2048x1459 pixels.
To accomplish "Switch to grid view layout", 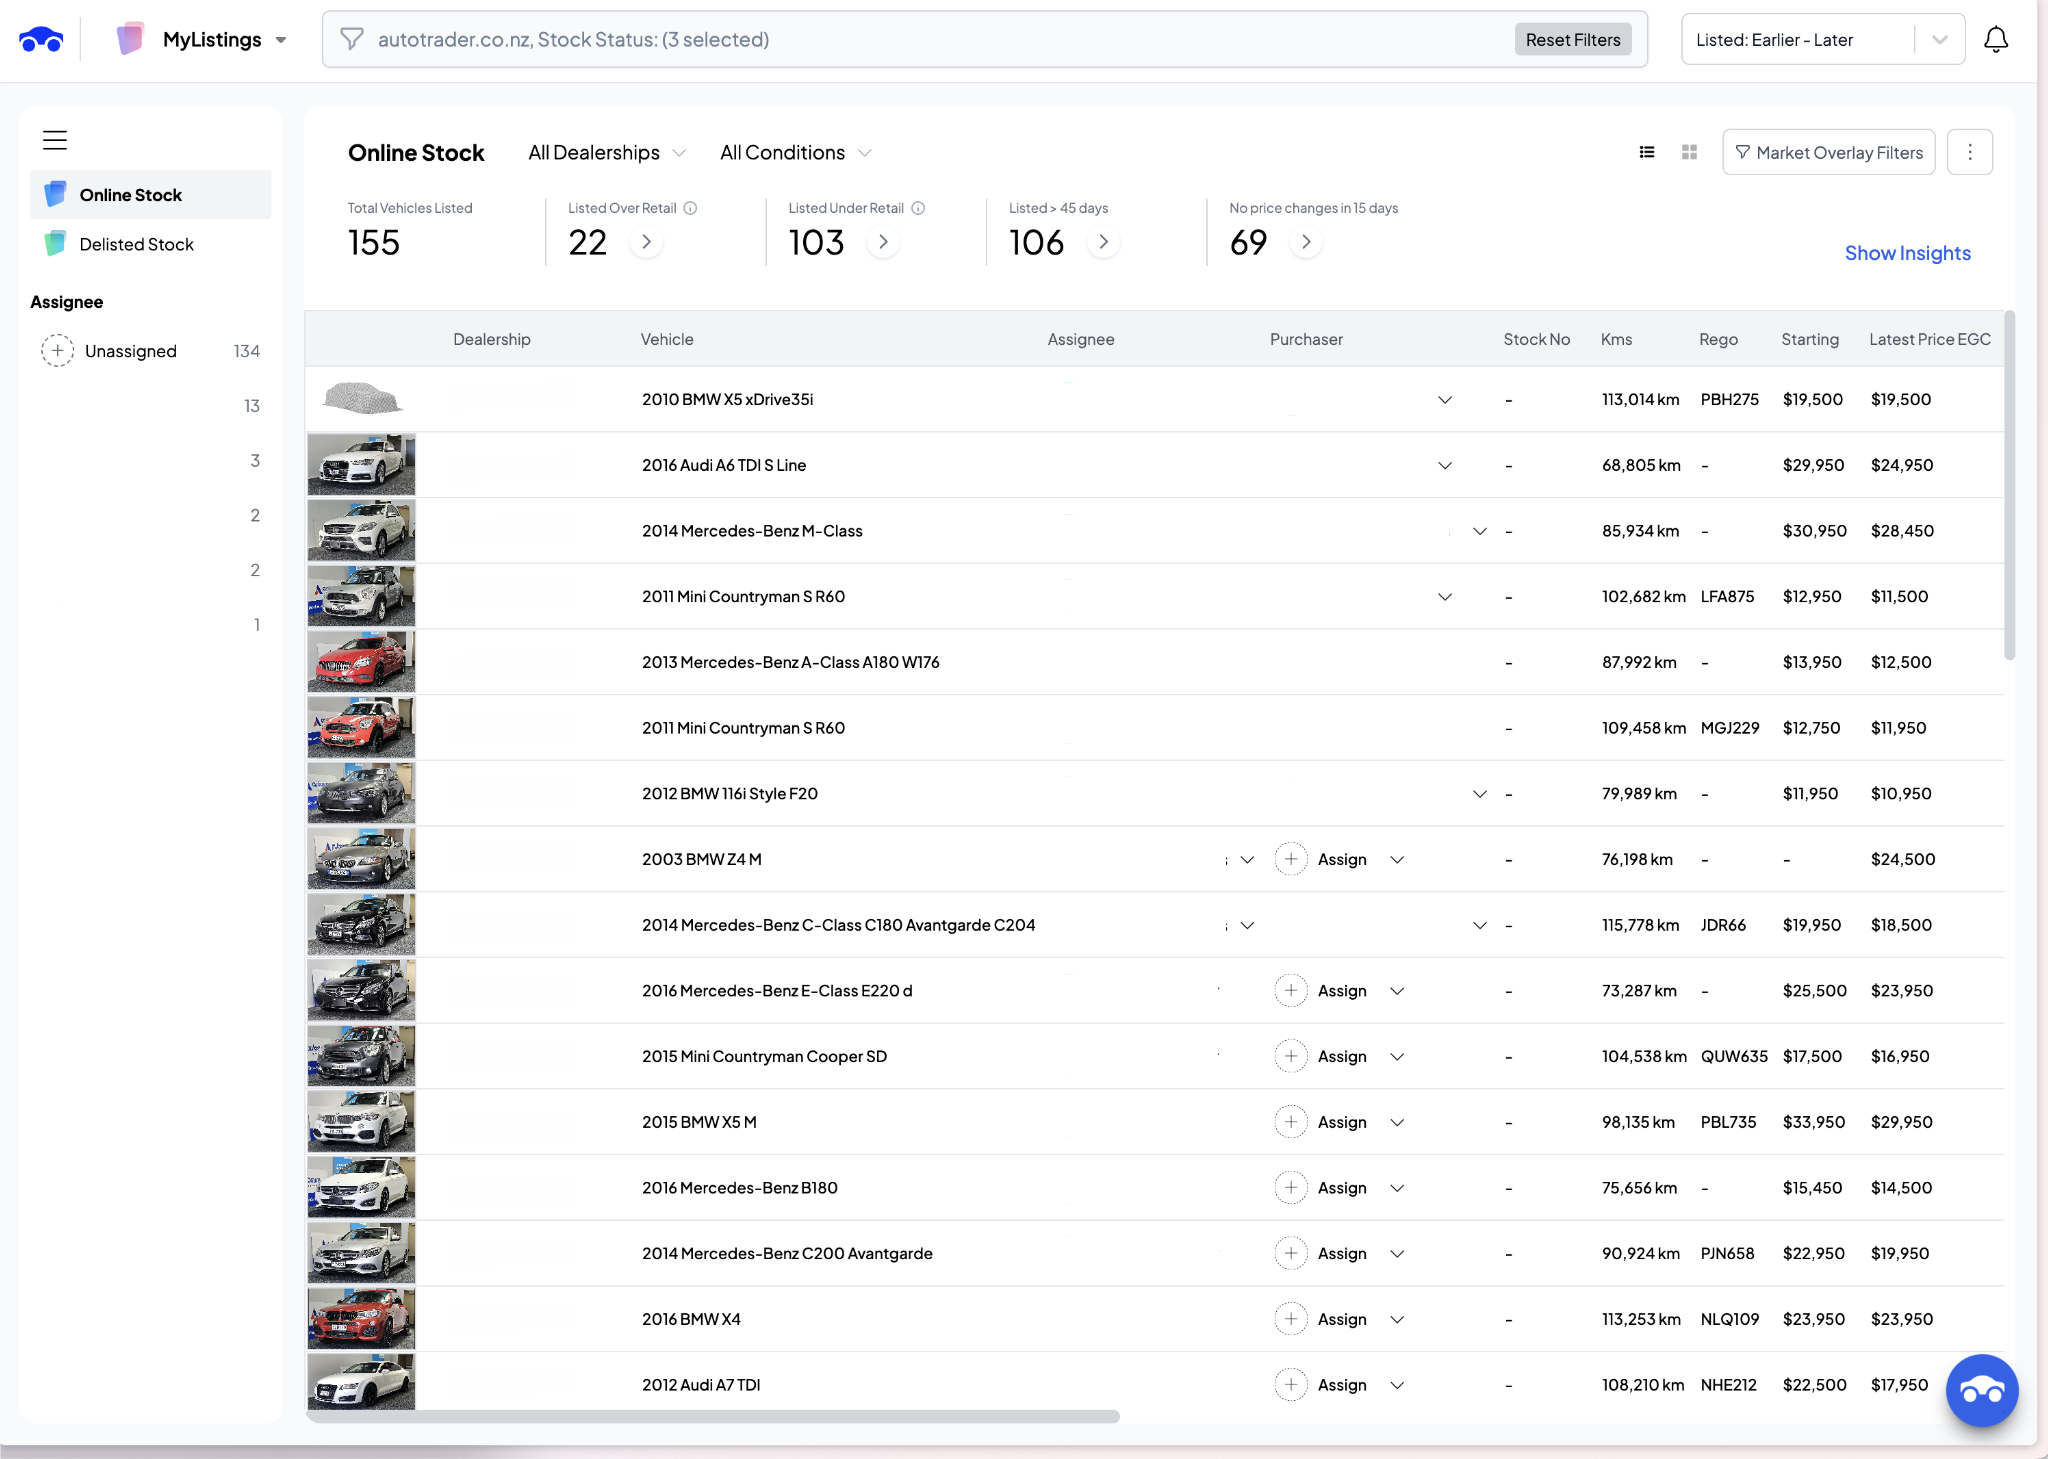I will [1690, 152].
